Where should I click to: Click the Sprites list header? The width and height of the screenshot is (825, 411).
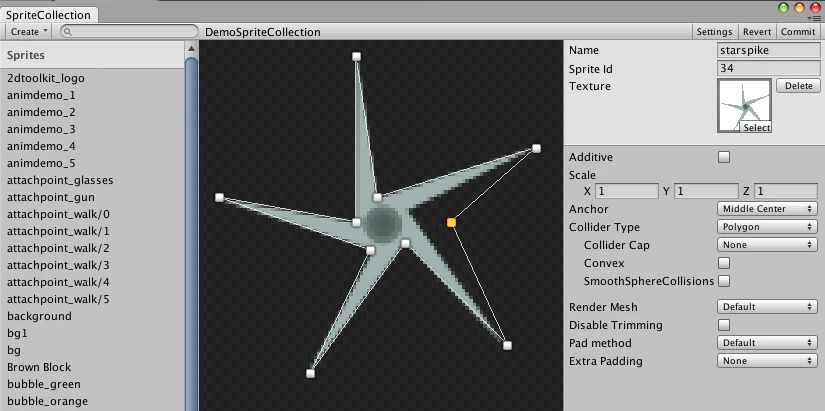pyautogui.click(x=92, y=55)
